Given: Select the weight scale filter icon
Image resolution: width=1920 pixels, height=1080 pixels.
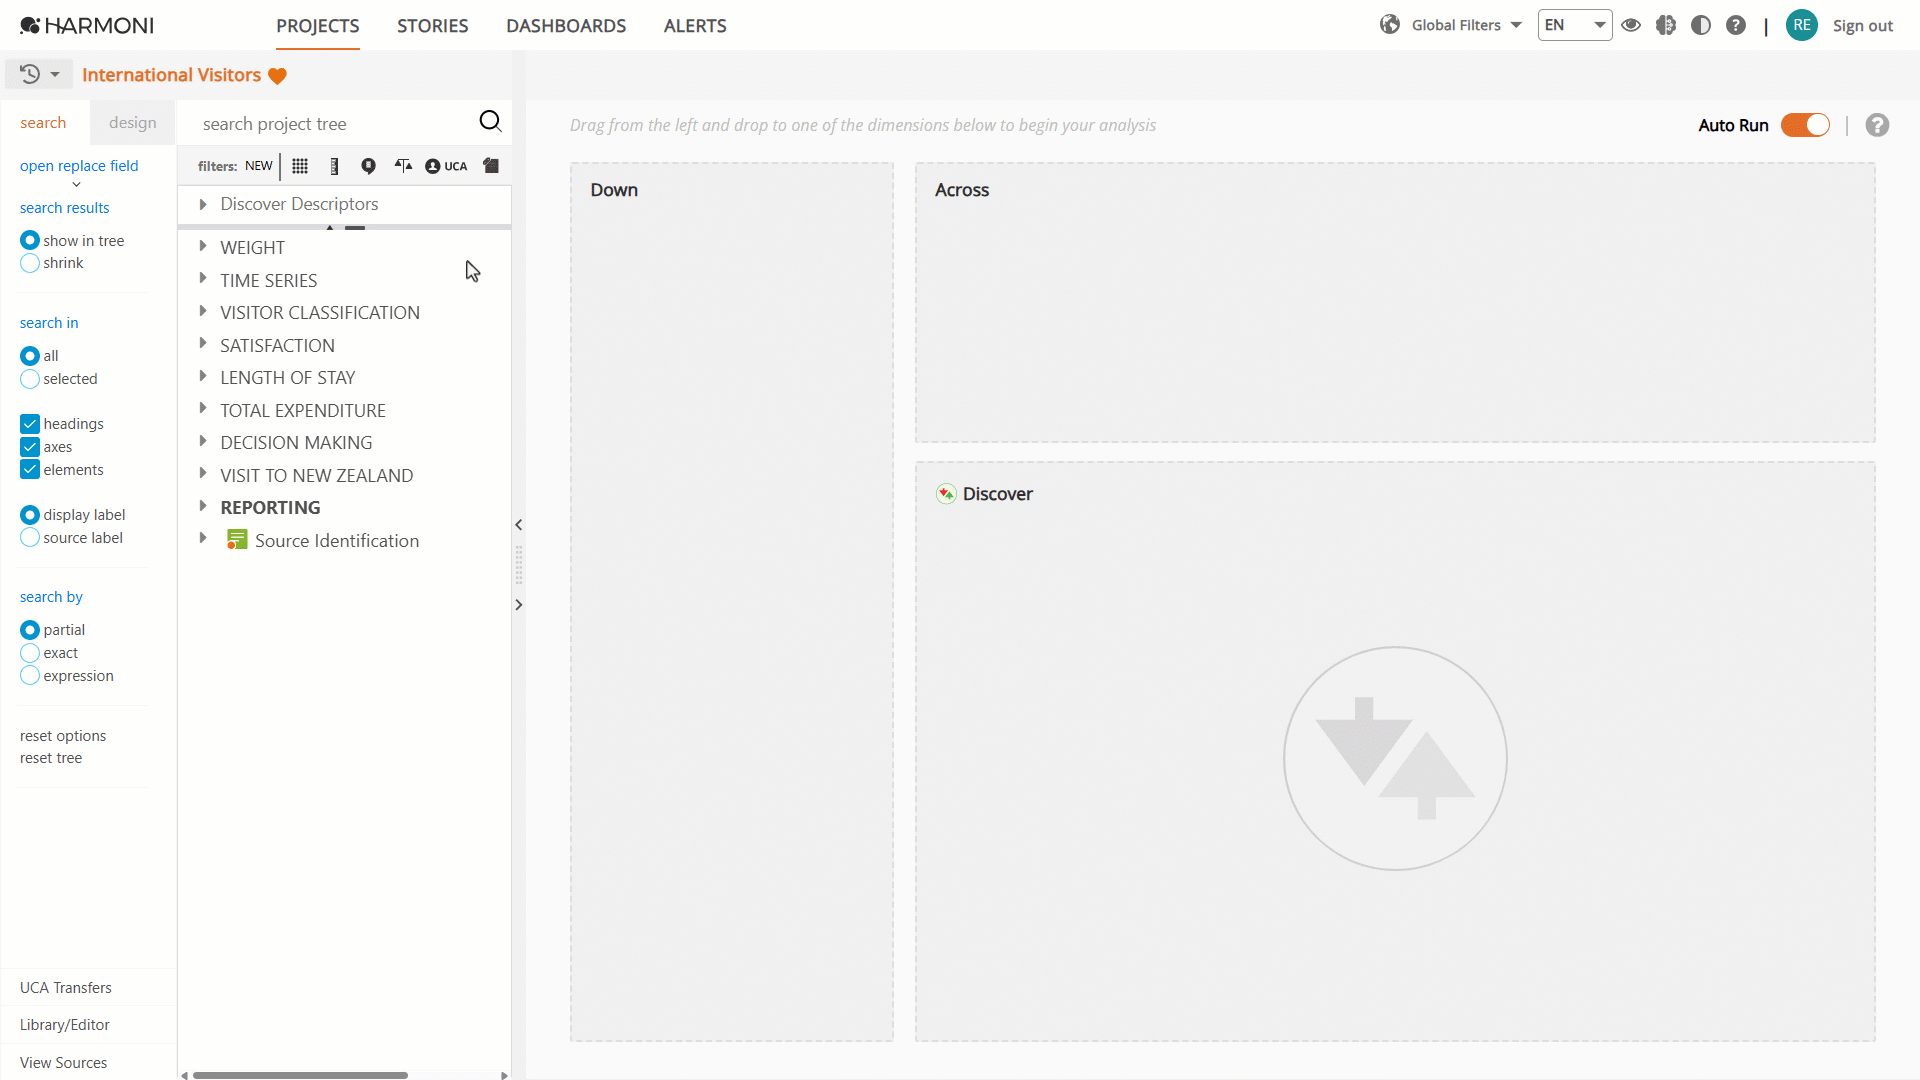Looking at the screenshot, I should [x=403, y=166].
